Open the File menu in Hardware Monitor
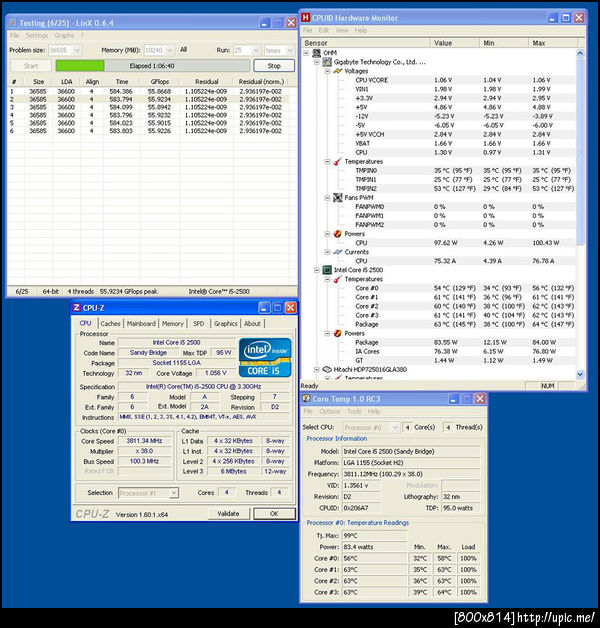This screenshot has width=600, height=628. pyautogui.click(x=307, y=30)
